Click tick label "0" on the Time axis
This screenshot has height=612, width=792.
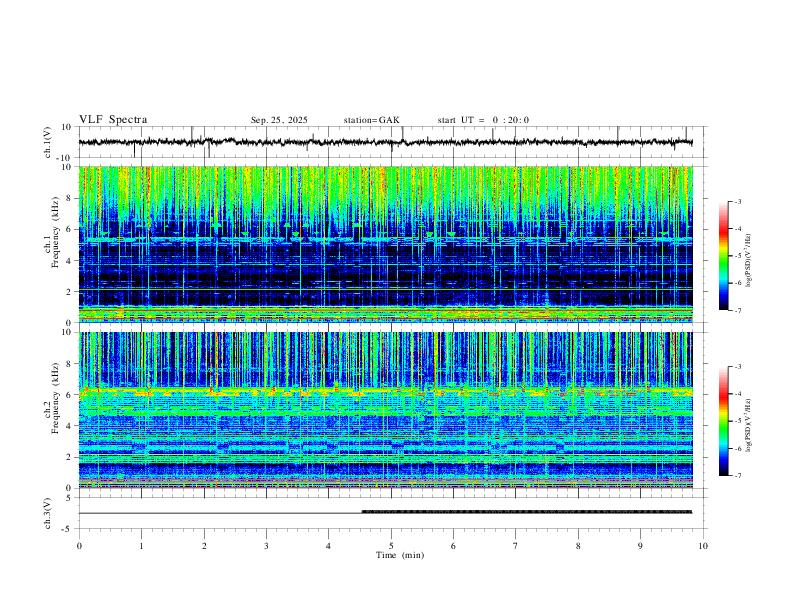coord(79,546)
